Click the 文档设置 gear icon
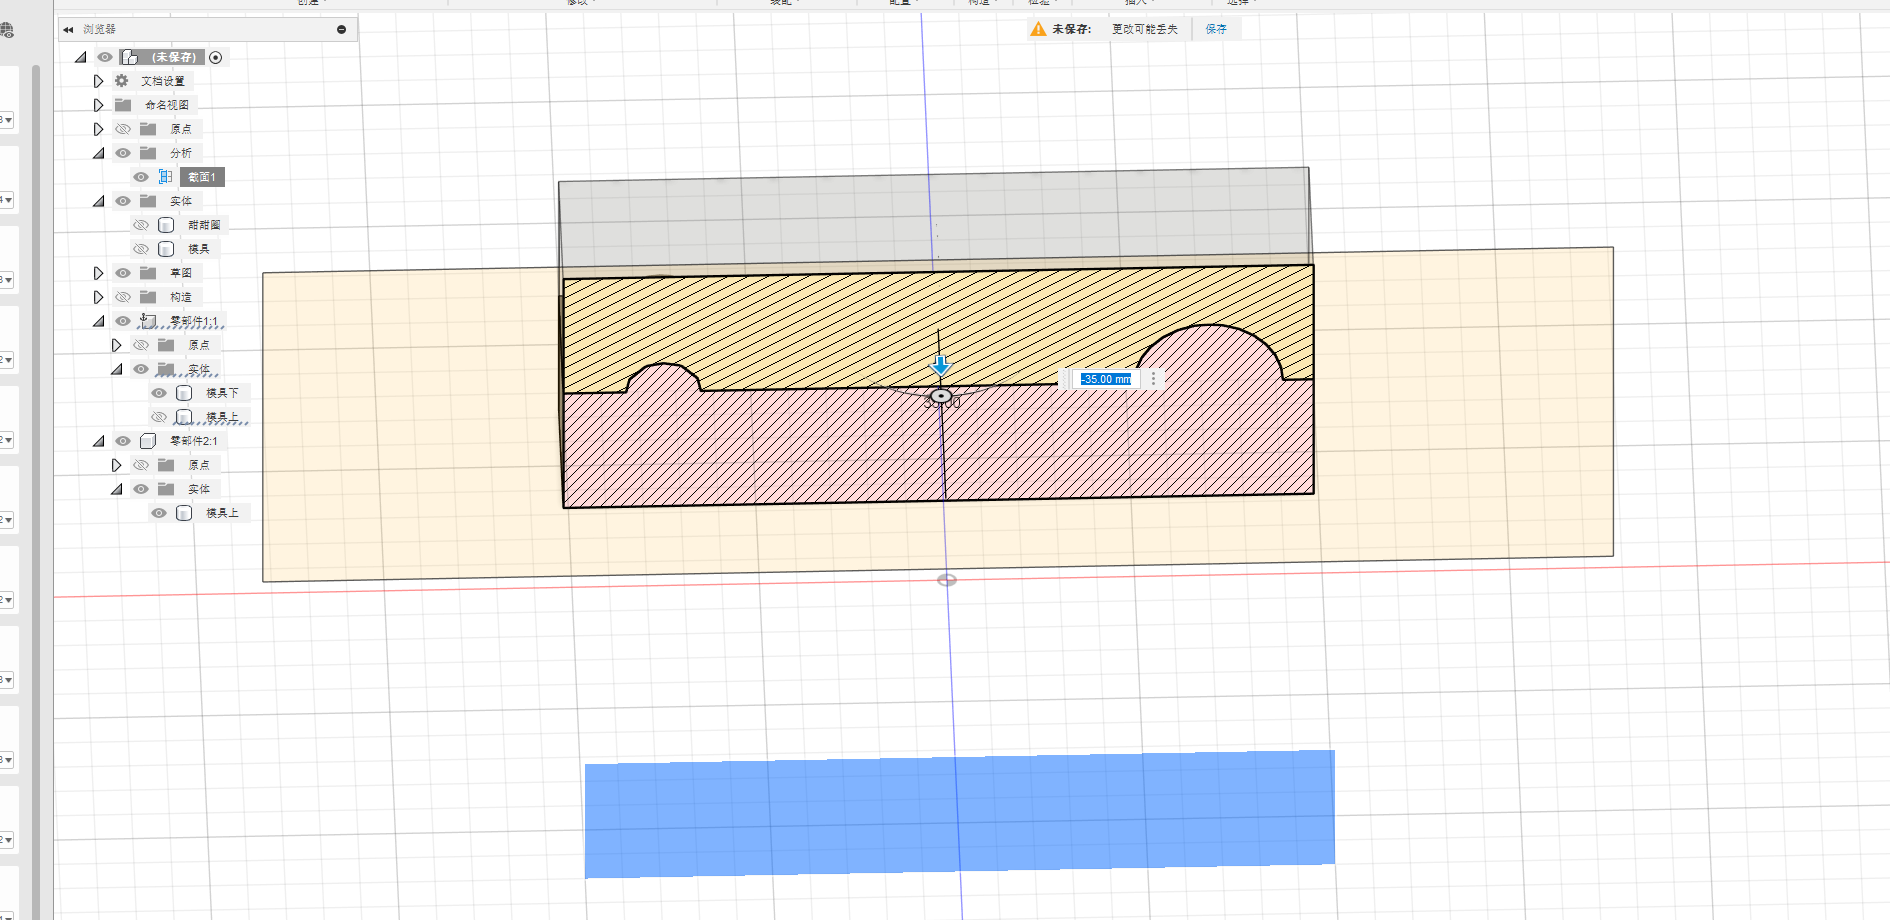This screenshot has width=1890, height=920. [x=122, y=81]
